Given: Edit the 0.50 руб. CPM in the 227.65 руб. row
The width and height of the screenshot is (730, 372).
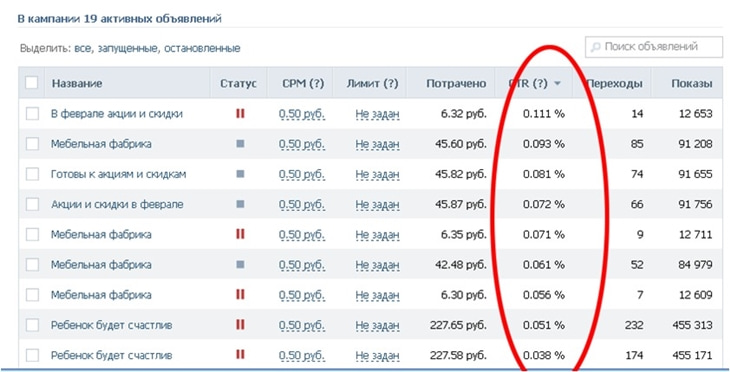Looking at the screenshot, I should coord(302,325).
